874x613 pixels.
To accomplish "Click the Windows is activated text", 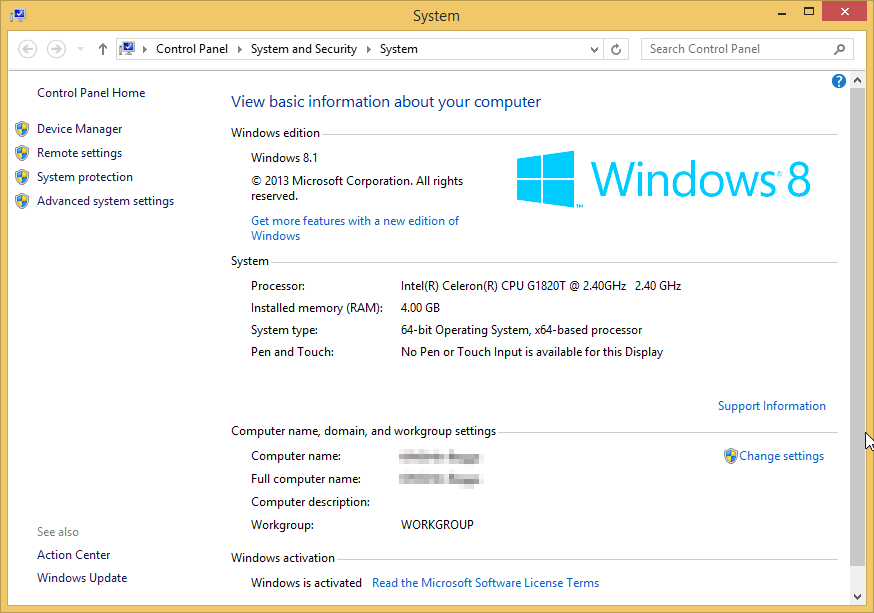I will pos(306,583).
